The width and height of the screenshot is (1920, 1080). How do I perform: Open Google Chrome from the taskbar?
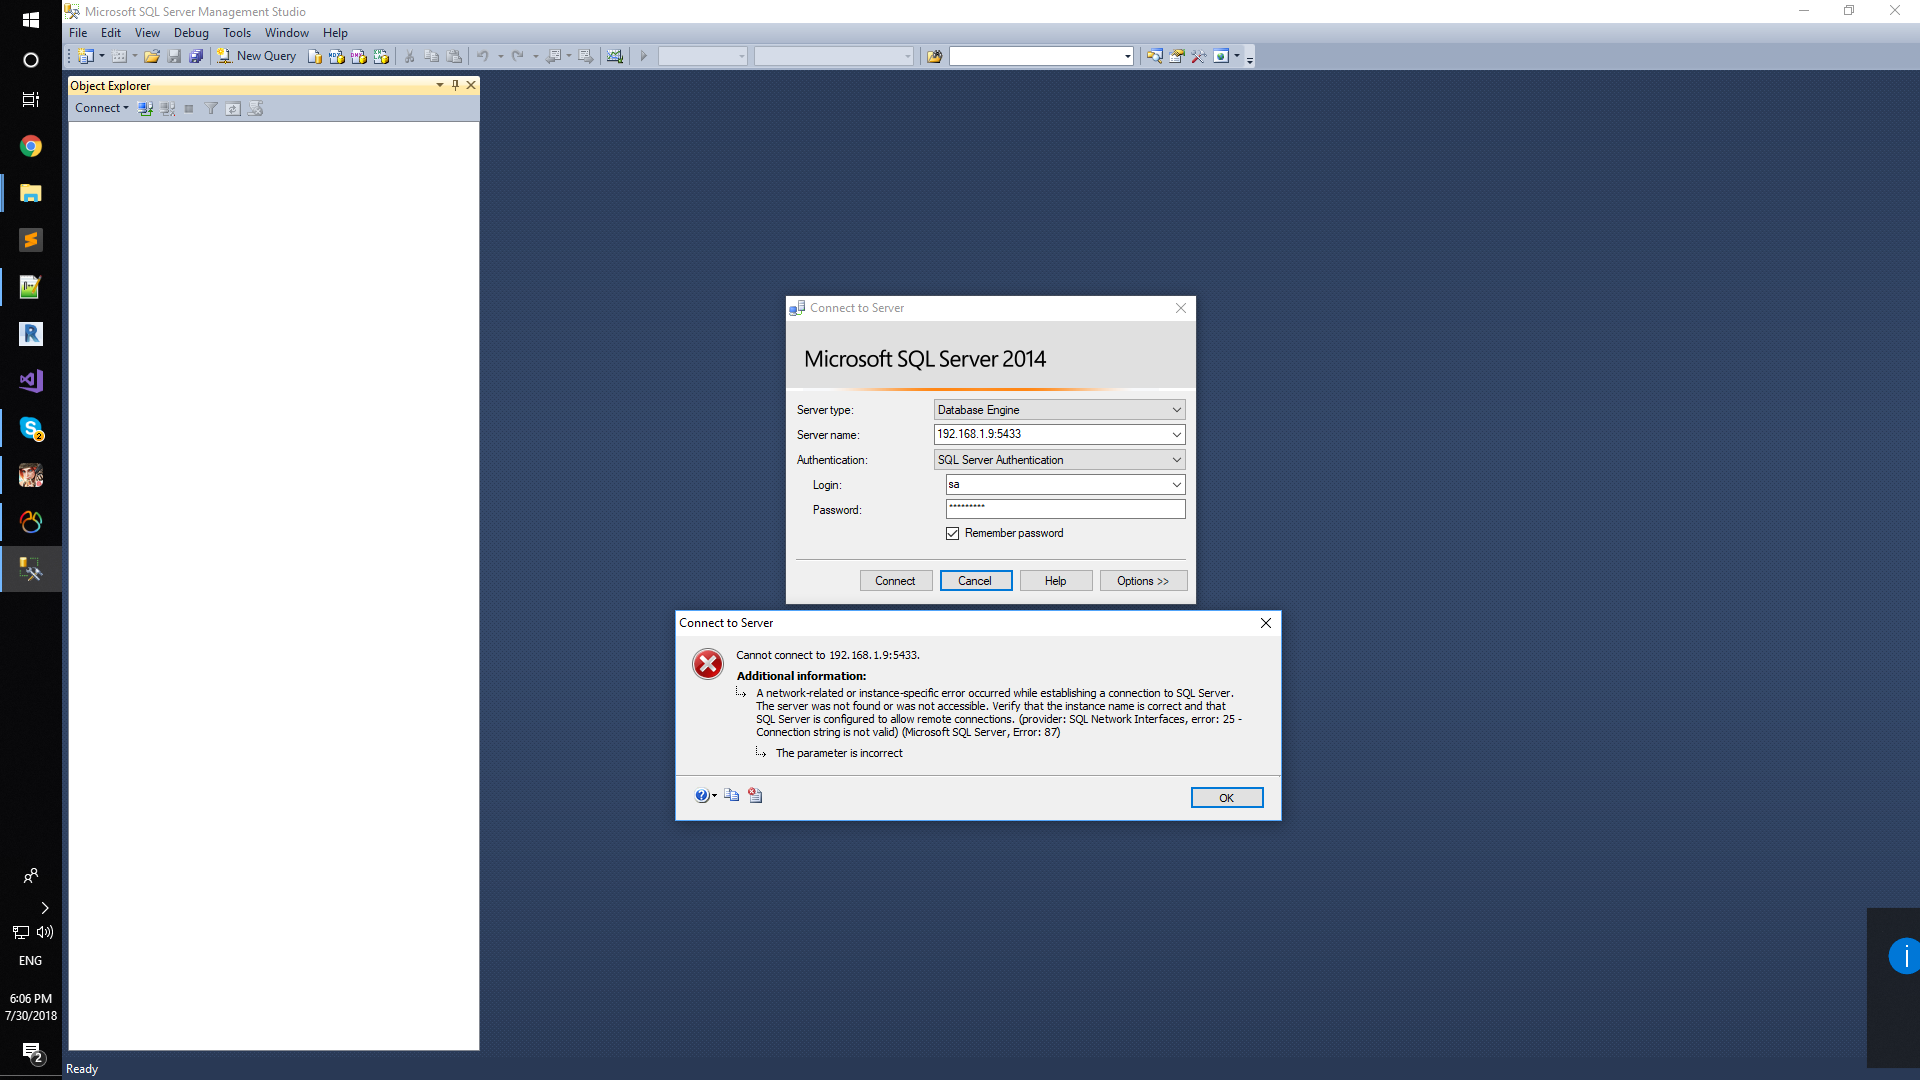click(31, 147)
